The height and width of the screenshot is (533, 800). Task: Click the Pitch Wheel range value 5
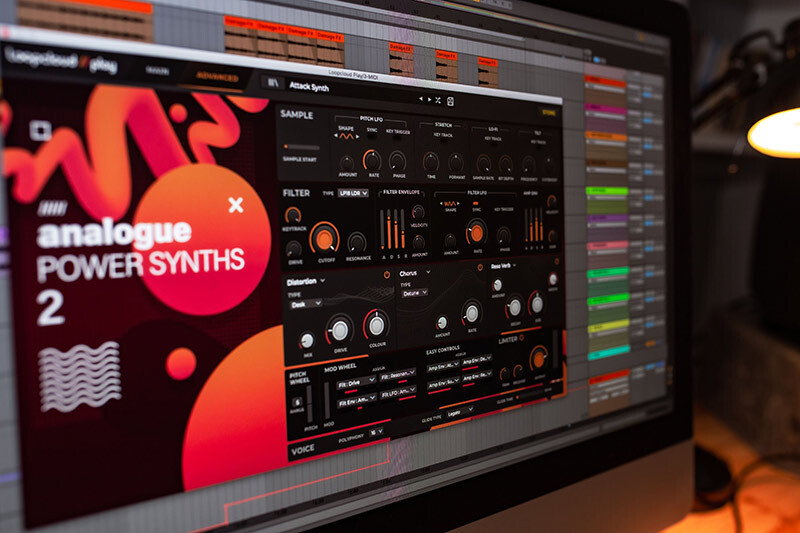click(x=297, y=402)
